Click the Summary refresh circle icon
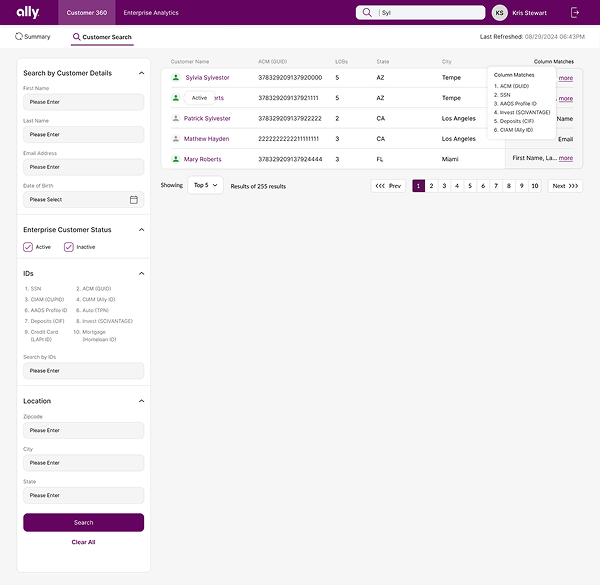 click(x=19, y=36)
